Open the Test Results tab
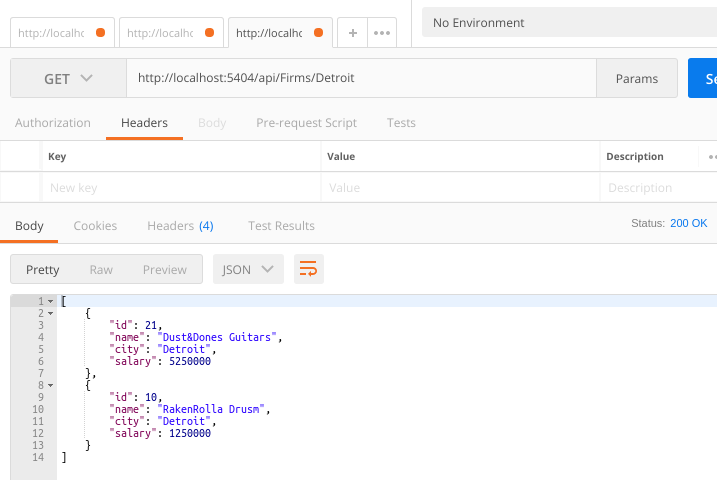 pyautogui.click(x=281, y=226)
